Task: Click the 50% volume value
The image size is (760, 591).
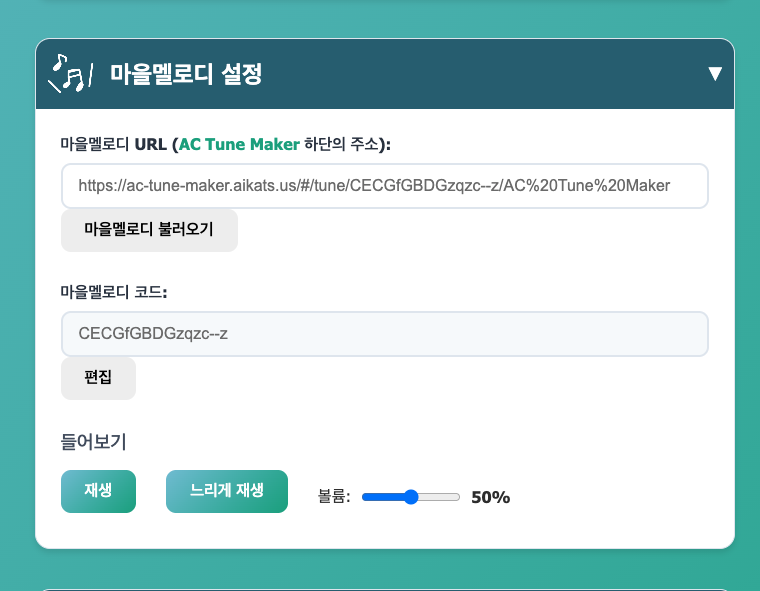Action: (490, 497)
